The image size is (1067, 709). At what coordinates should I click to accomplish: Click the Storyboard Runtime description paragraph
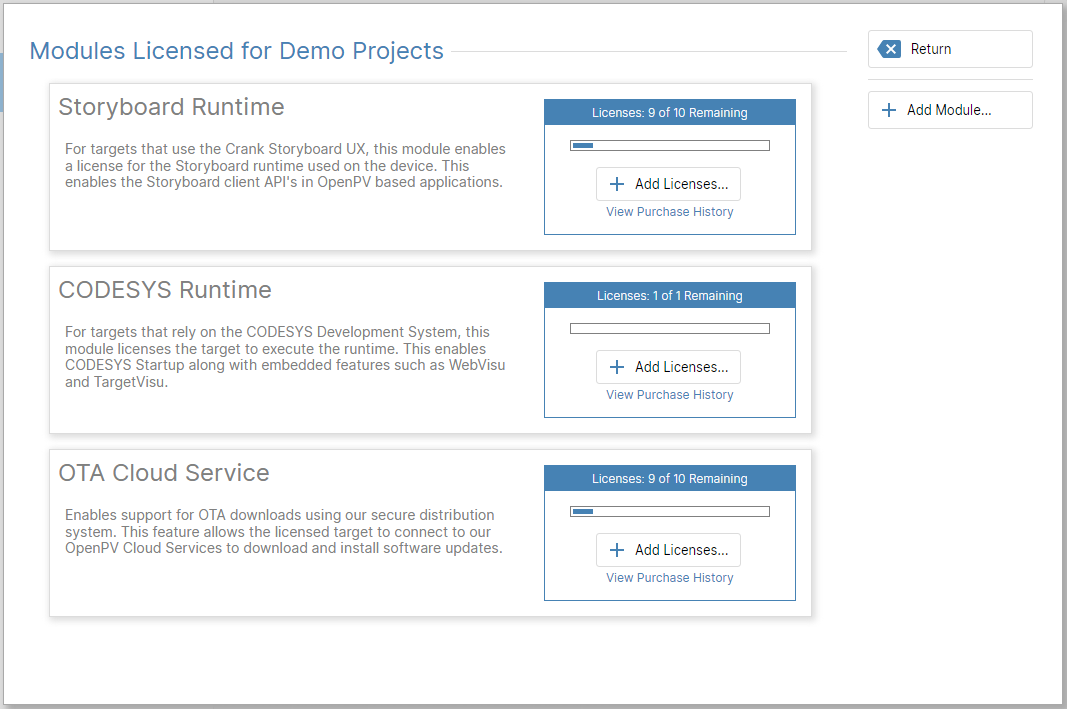coord(285,165)
